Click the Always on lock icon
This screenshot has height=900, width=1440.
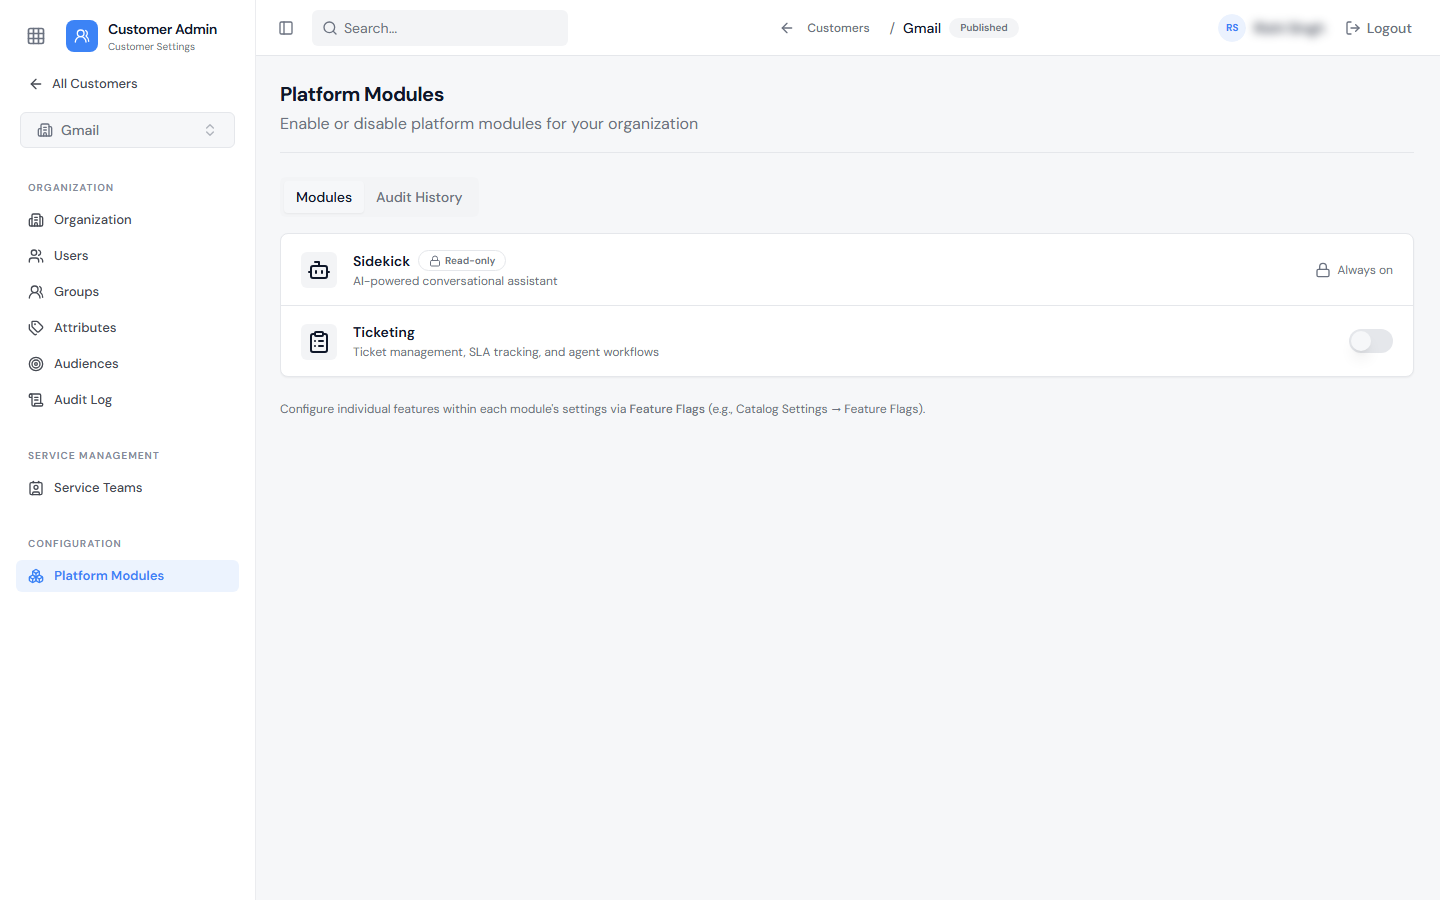pyautogui.click(x=1322, y=270)
